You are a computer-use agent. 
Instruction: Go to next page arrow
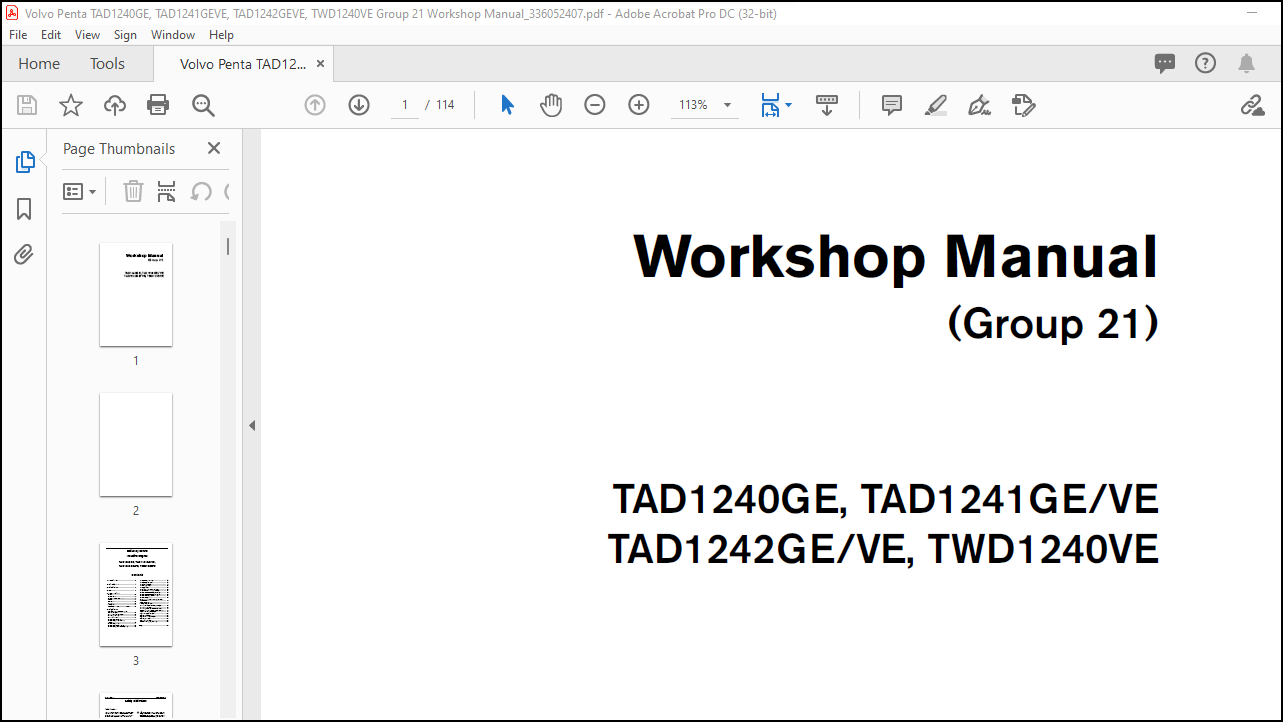(359, 105)
